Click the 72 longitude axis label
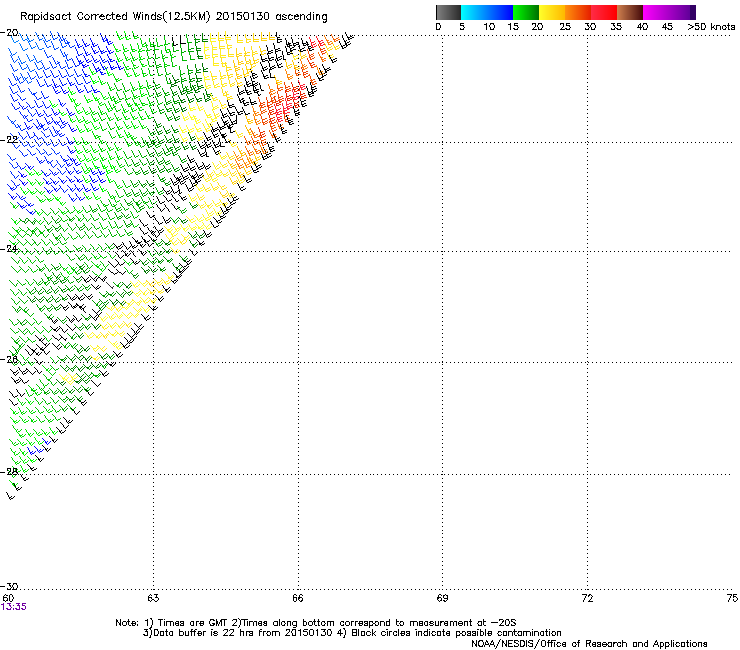 pos(587,598)
